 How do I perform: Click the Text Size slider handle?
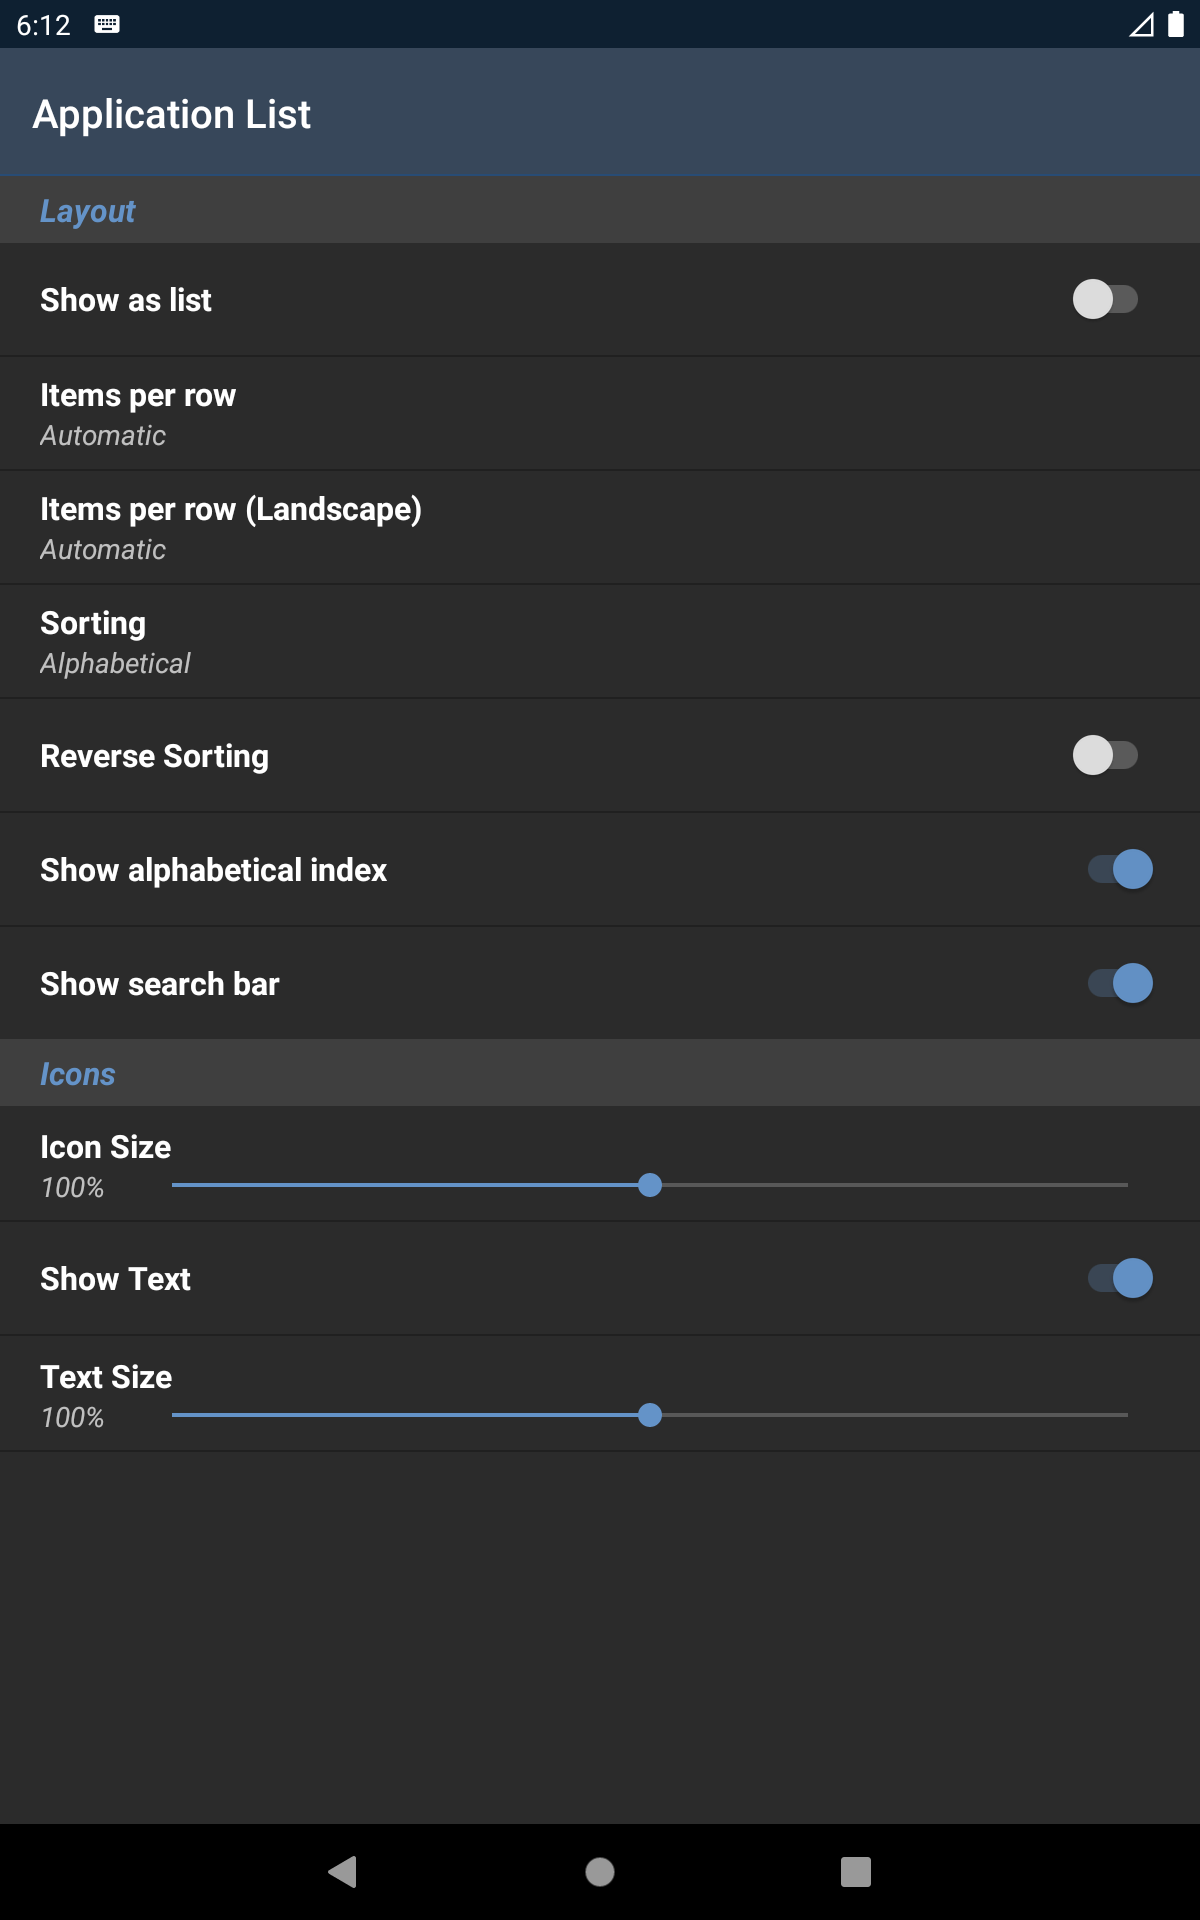pos(650,1415)
